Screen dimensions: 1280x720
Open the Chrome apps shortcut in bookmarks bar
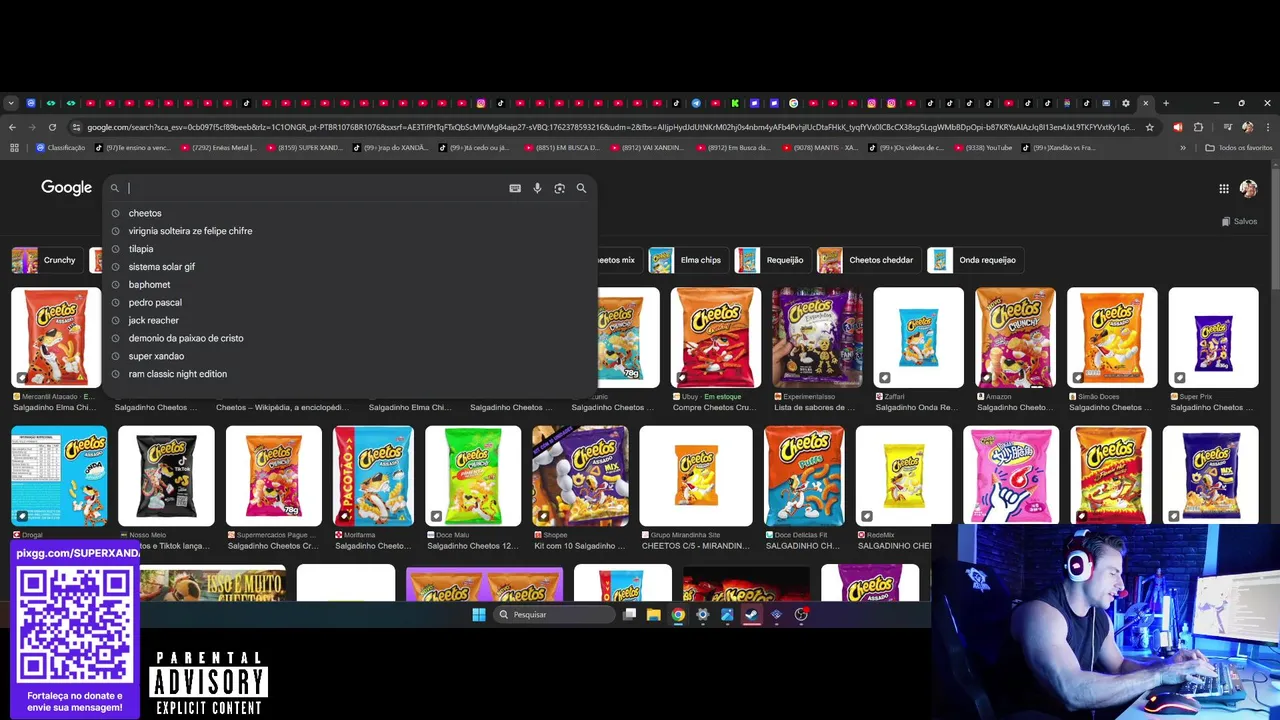[14, 147]
